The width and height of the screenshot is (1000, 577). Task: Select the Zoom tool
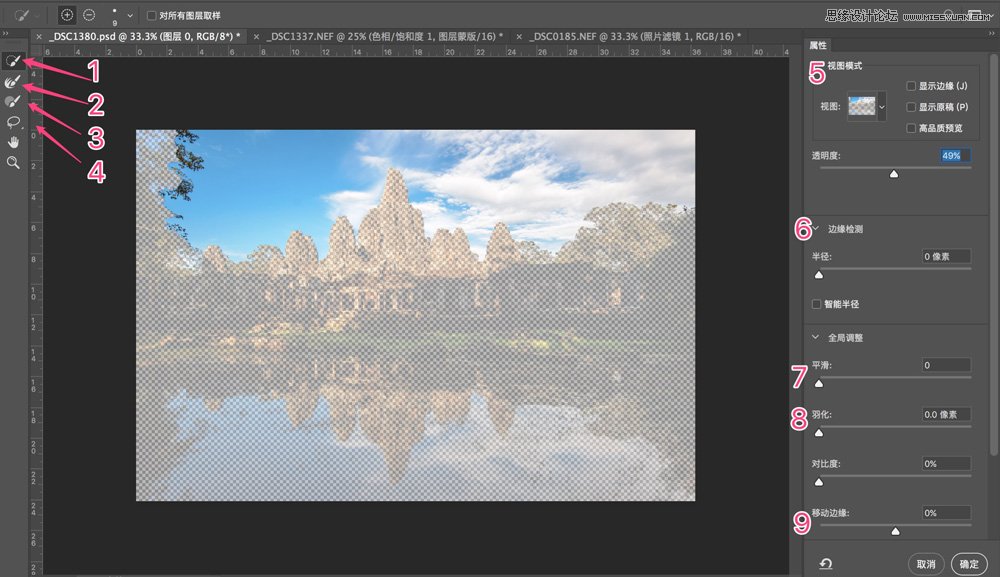tap(13, 162)
